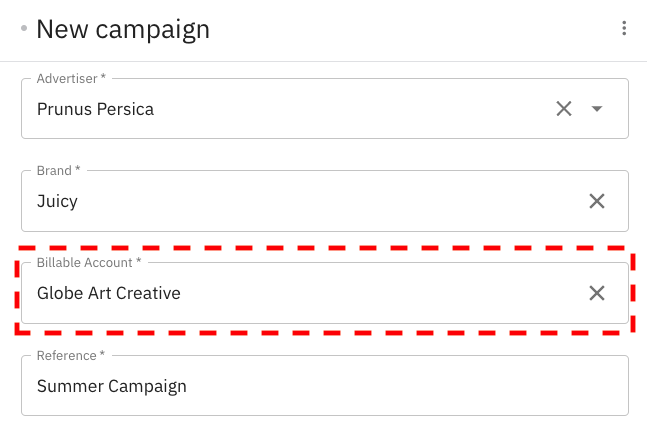Click the asterisk after the Advertiser label
The image size is (647, 429).
103,77
